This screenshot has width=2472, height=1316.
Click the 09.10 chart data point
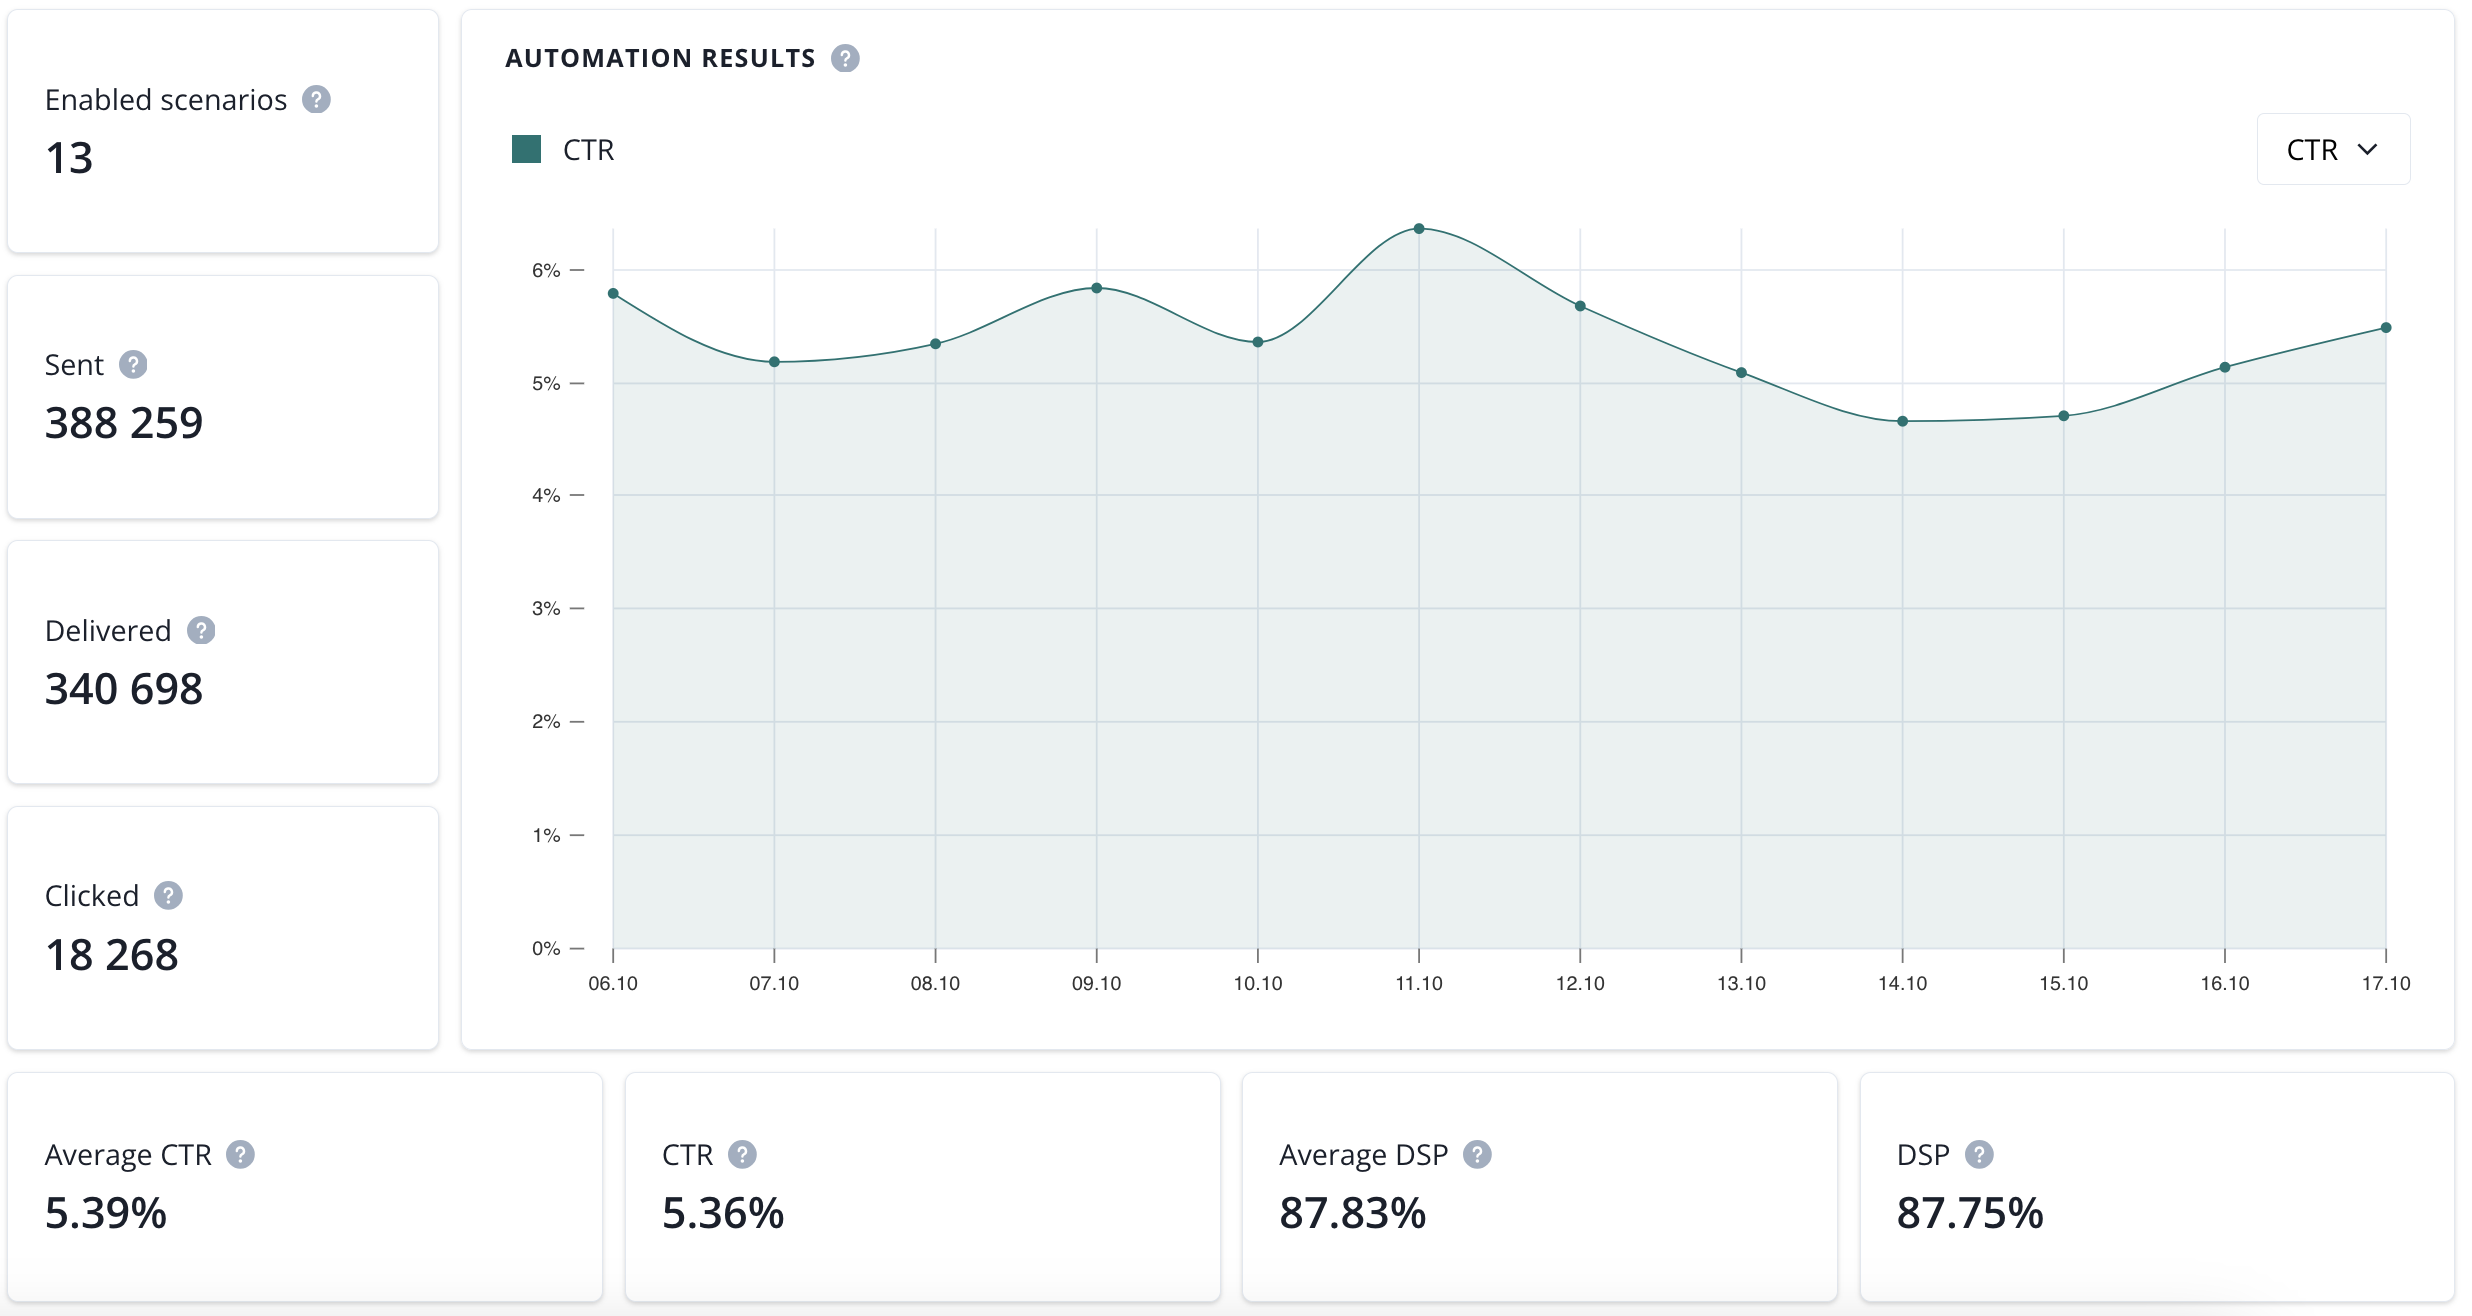pos(1097,288)
